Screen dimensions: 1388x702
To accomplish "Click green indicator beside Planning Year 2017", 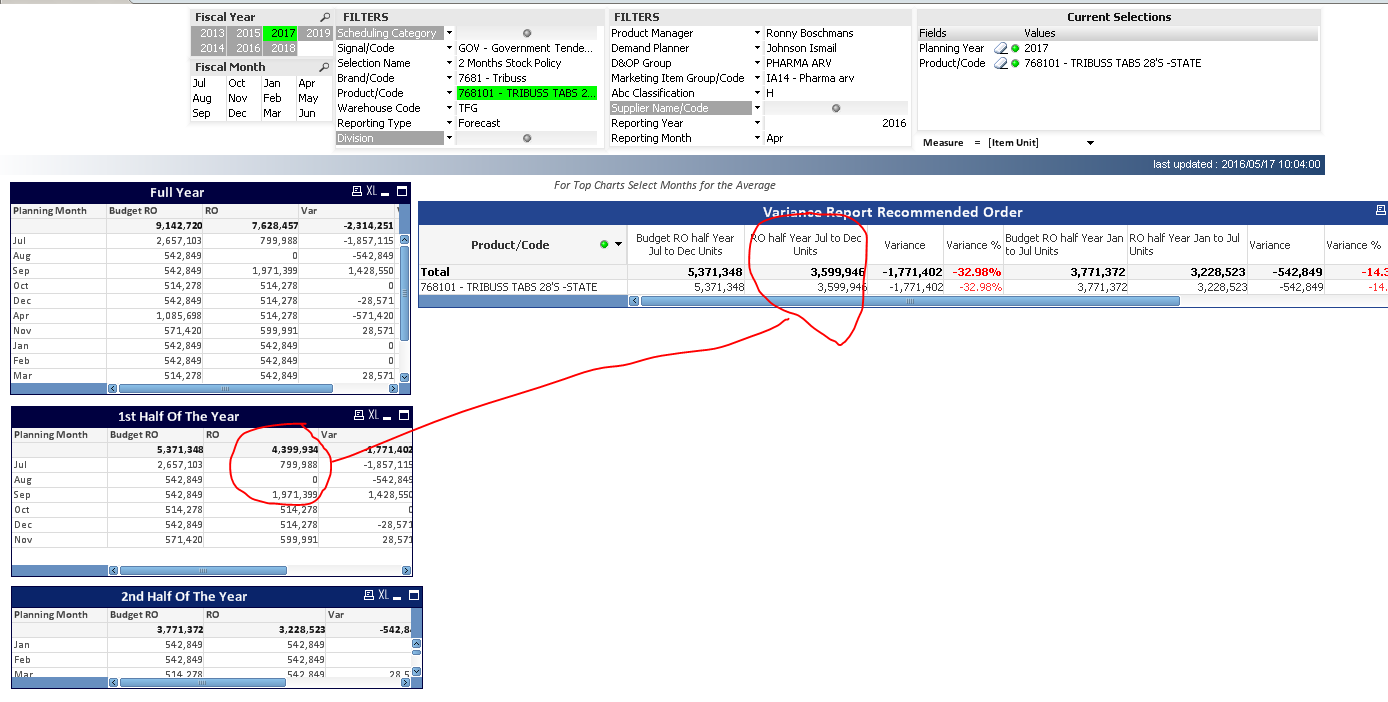I will coord(1015,48).
